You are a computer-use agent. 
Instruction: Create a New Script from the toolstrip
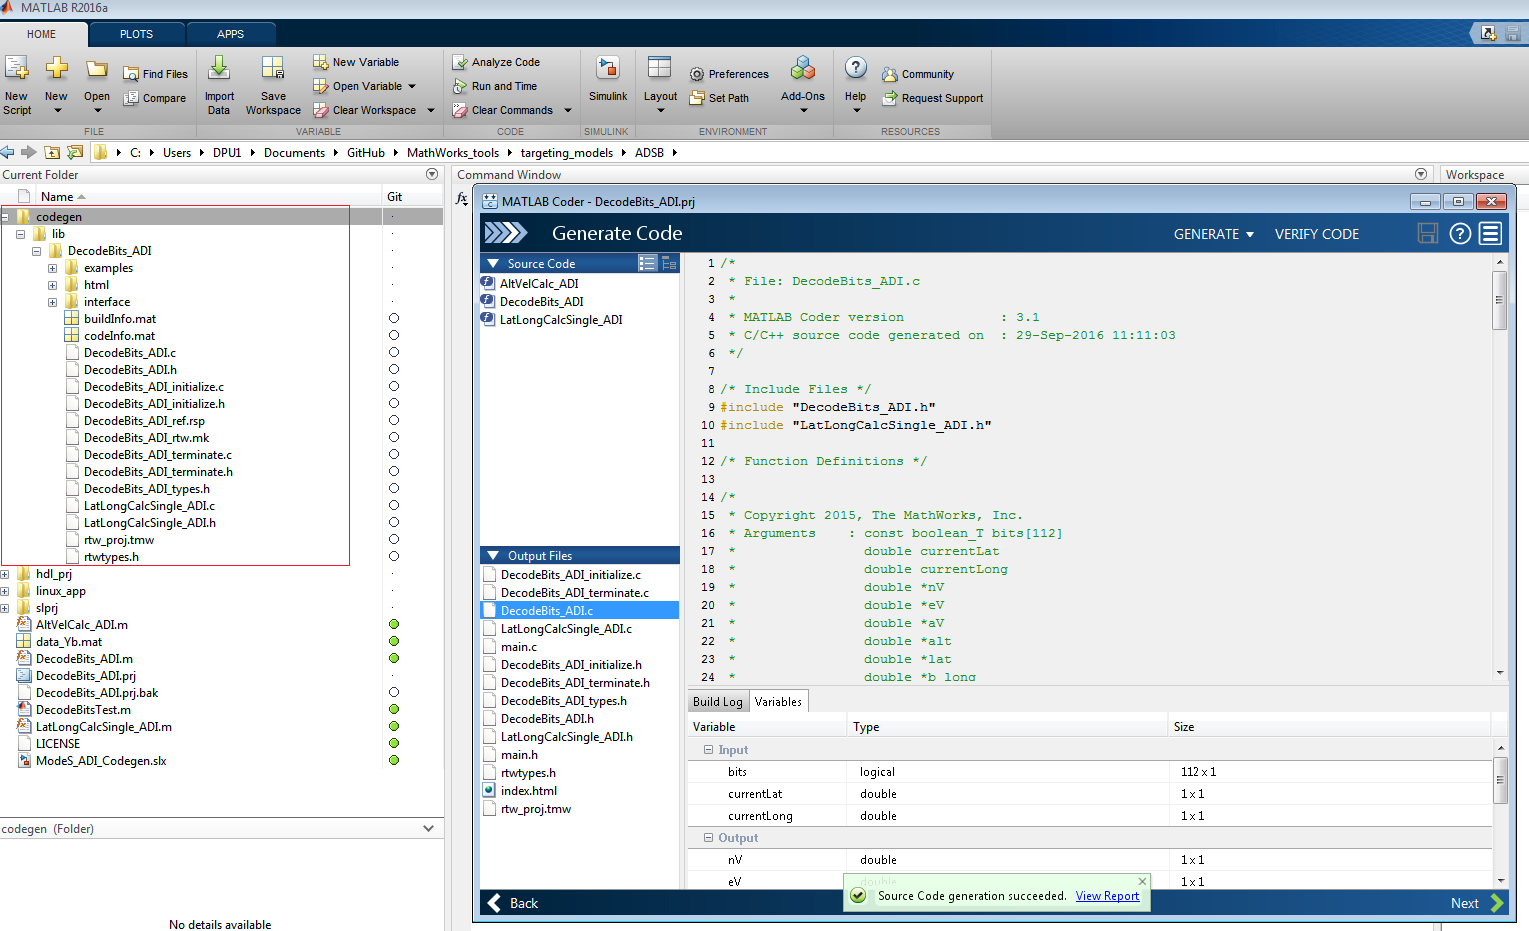click(x=17, y=84)
